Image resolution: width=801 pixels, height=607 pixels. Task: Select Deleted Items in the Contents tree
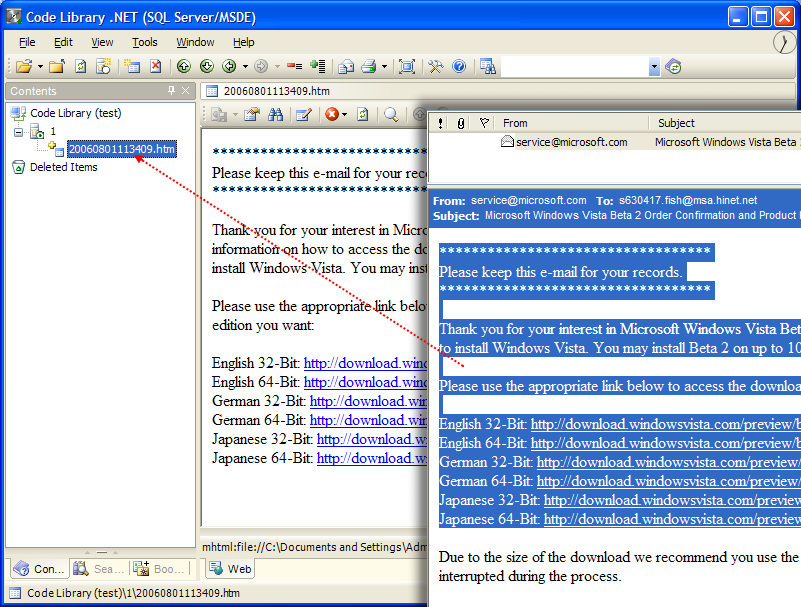click(63, 167)
